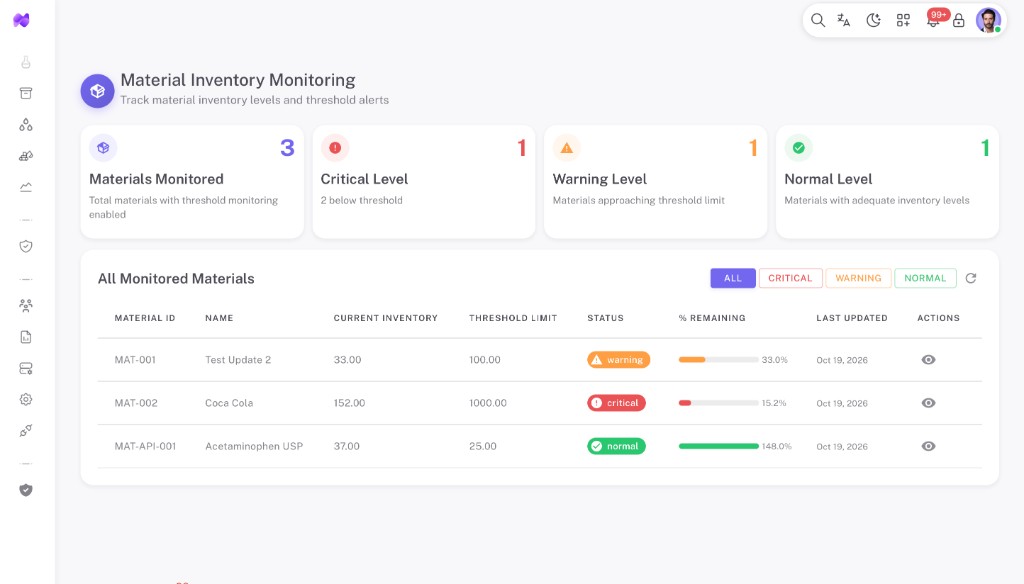Filter the table by NORMAL
Image resolution: width=1024 pixels, height=584 pixels.
[925, 278]
